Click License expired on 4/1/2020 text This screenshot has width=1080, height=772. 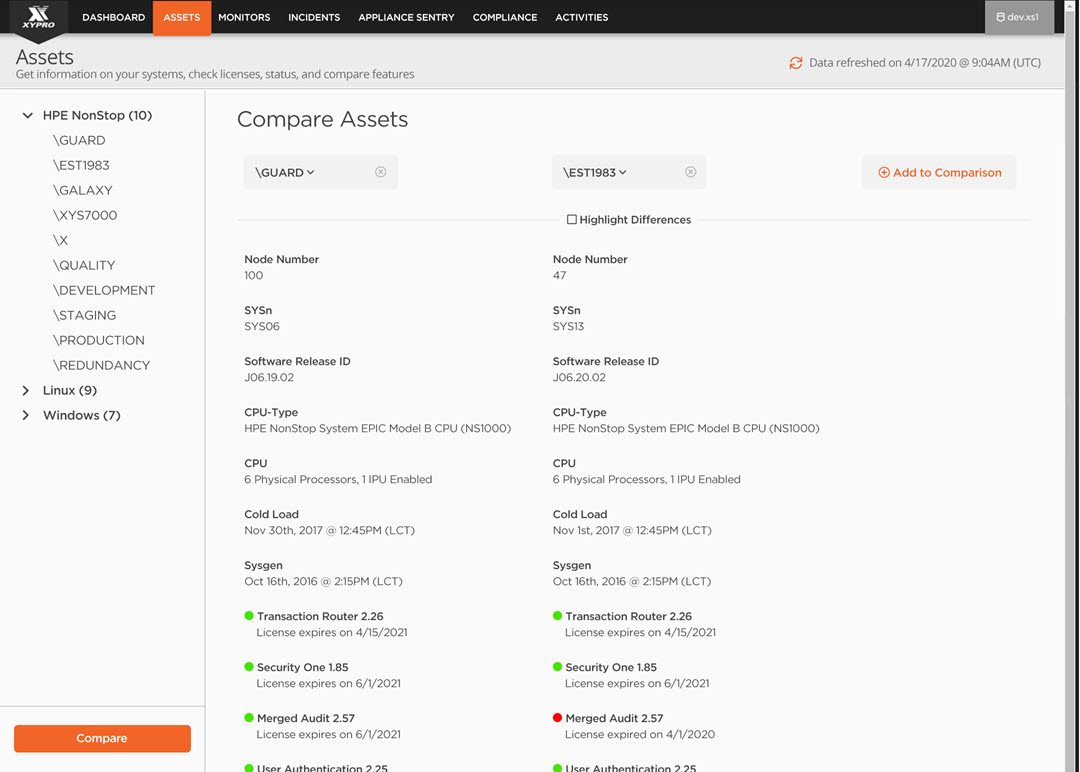(640, 734)
